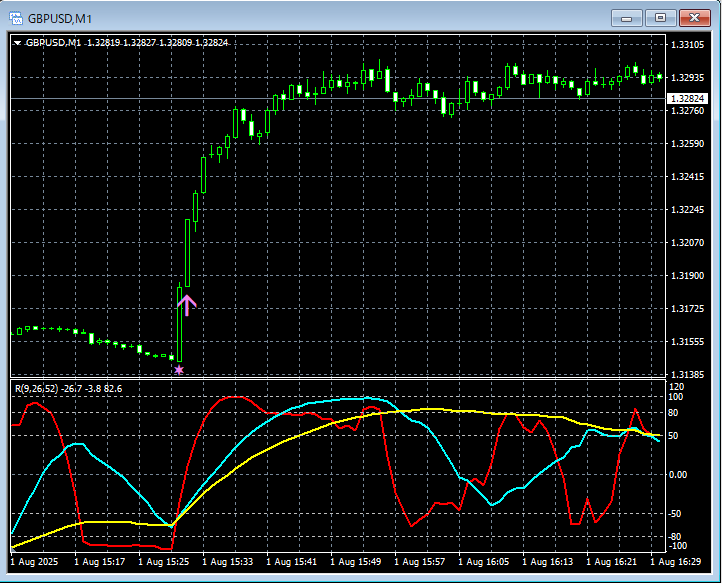This screenshot has height=583, width=723.
Task: Click the current price label 1.32824
Action: [690, 98]
